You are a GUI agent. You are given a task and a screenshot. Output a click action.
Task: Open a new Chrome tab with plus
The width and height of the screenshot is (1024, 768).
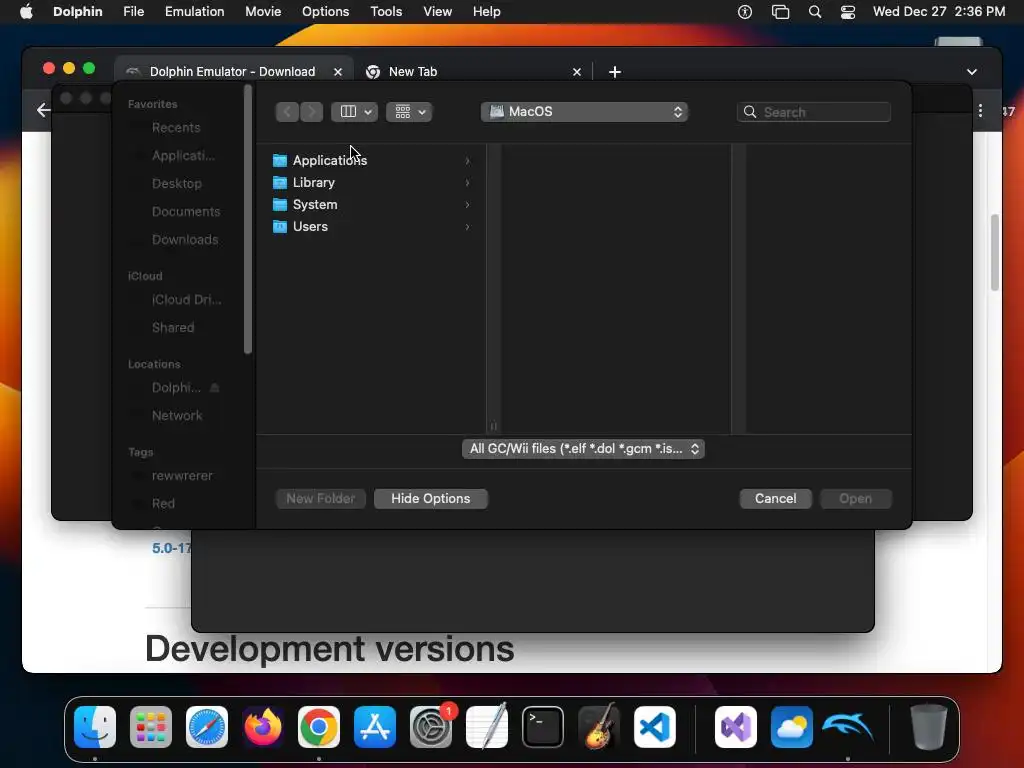pos(615,72)
